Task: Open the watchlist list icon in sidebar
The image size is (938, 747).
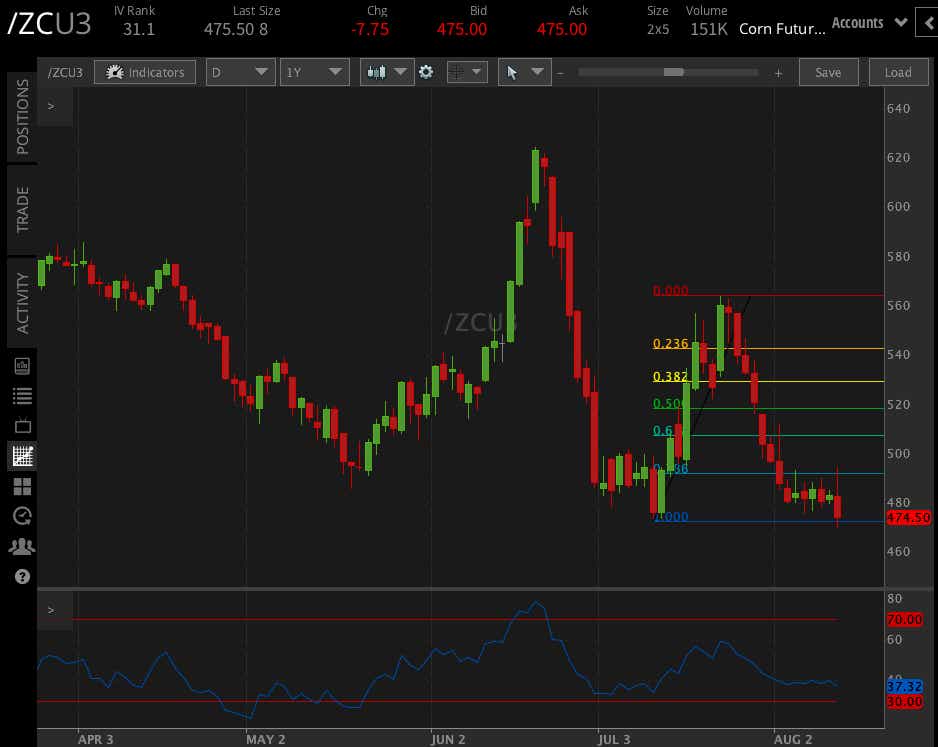Action: [22, 395]
